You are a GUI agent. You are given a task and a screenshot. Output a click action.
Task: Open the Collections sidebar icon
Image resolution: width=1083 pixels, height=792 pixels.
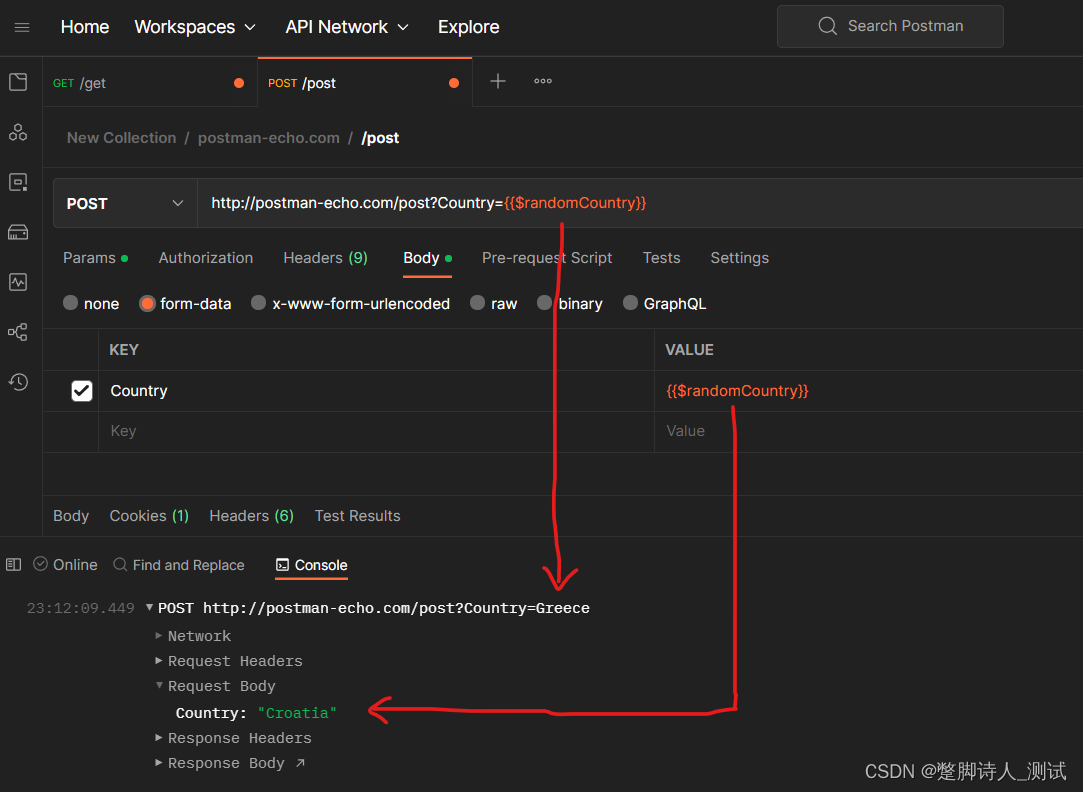(18, 82)
